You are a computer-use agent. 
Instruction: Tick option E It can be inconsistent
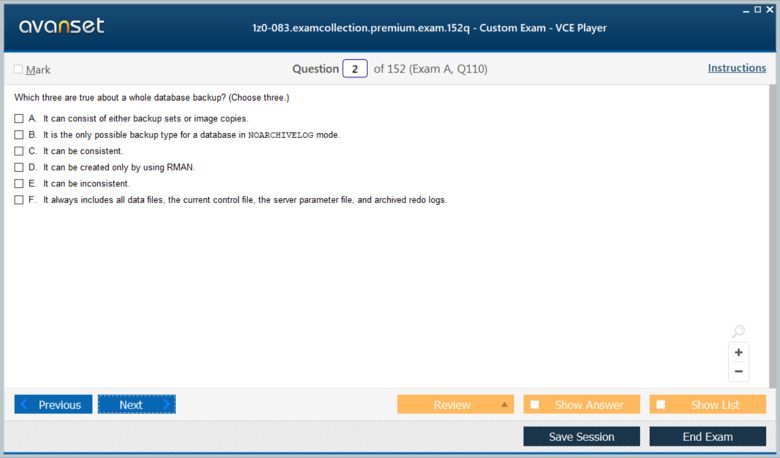[x=19, y=183]
